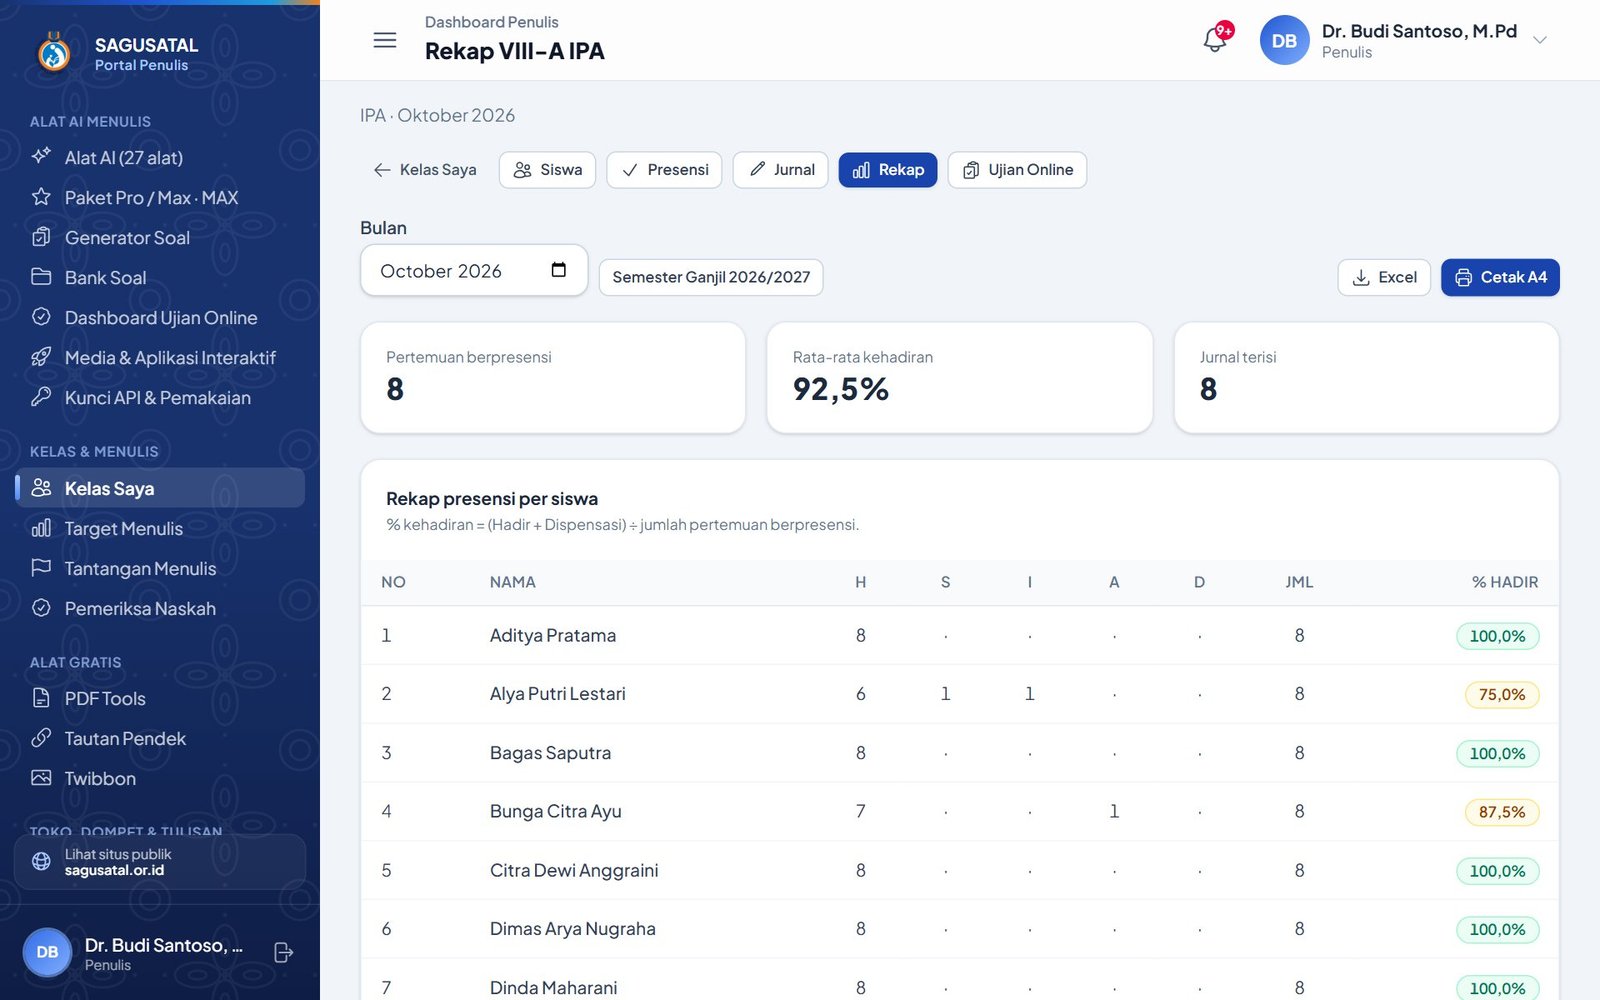Click Bunga Citra Ayu name
Screen dimensions: 1600x1000
tap(556, 812)
